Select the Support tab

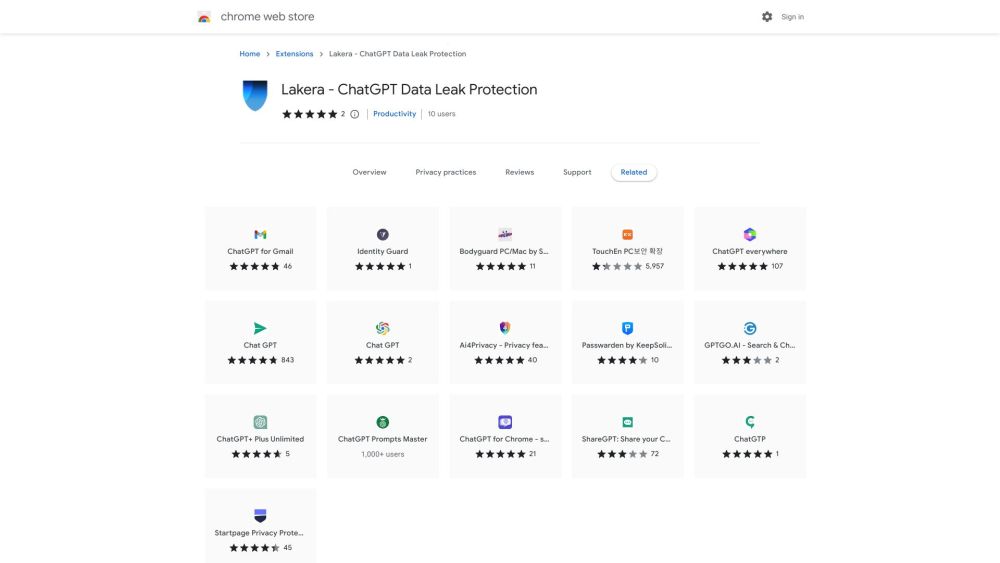tap(577, 172)
